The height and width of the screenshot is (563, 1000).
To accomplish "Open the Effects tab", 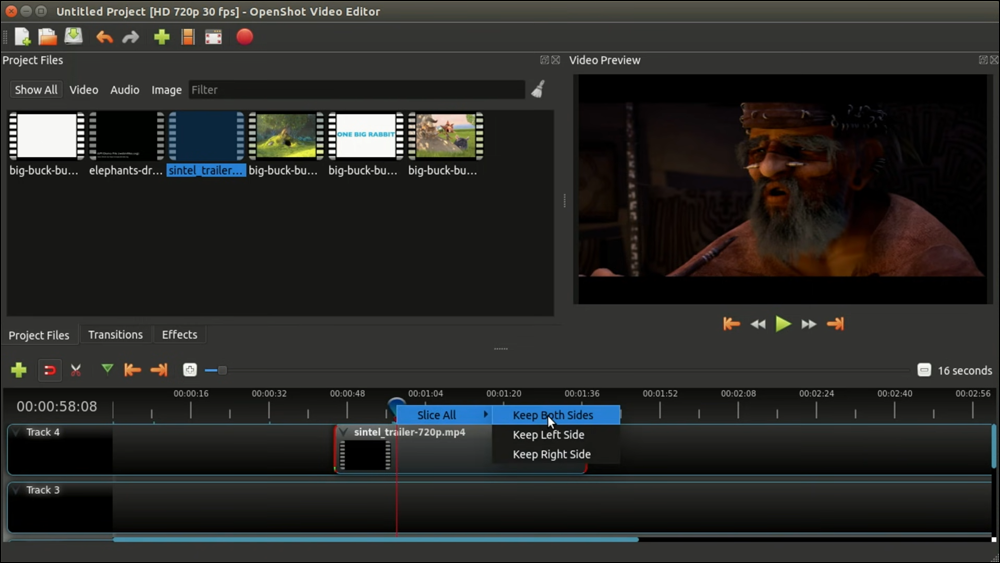I will (x=179, y=335).
